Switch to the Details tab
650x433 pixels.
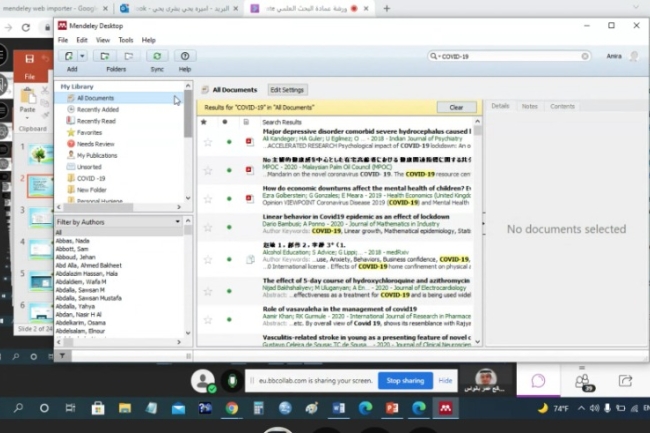(x=500, y=106)
